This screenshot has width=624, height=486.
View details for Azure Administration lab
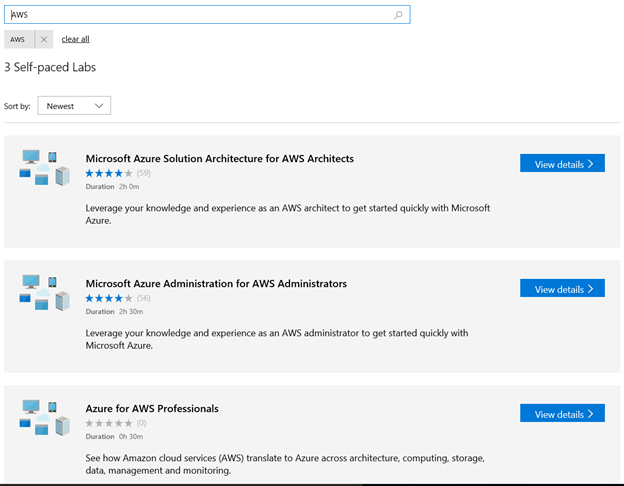[562, 288]
